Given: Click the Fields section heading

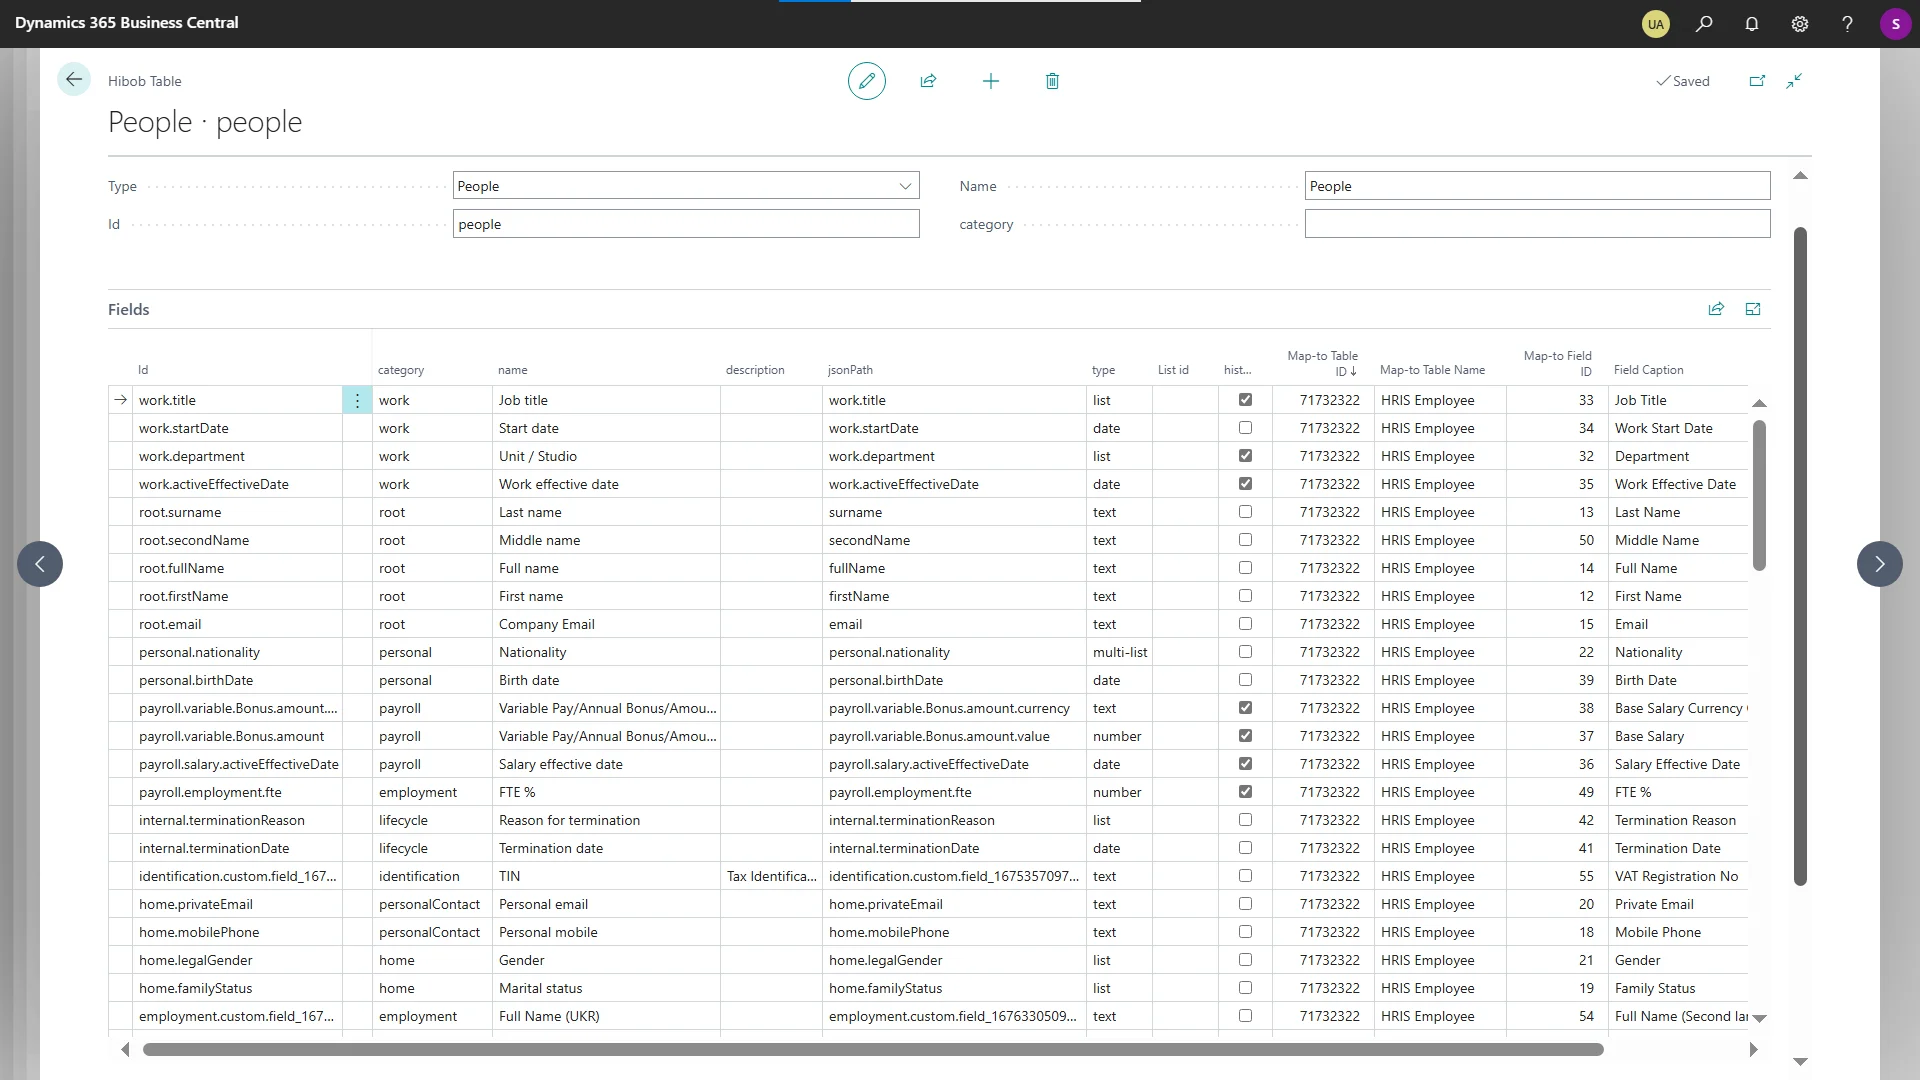Looking at the screenshot, I should point(129,310).
